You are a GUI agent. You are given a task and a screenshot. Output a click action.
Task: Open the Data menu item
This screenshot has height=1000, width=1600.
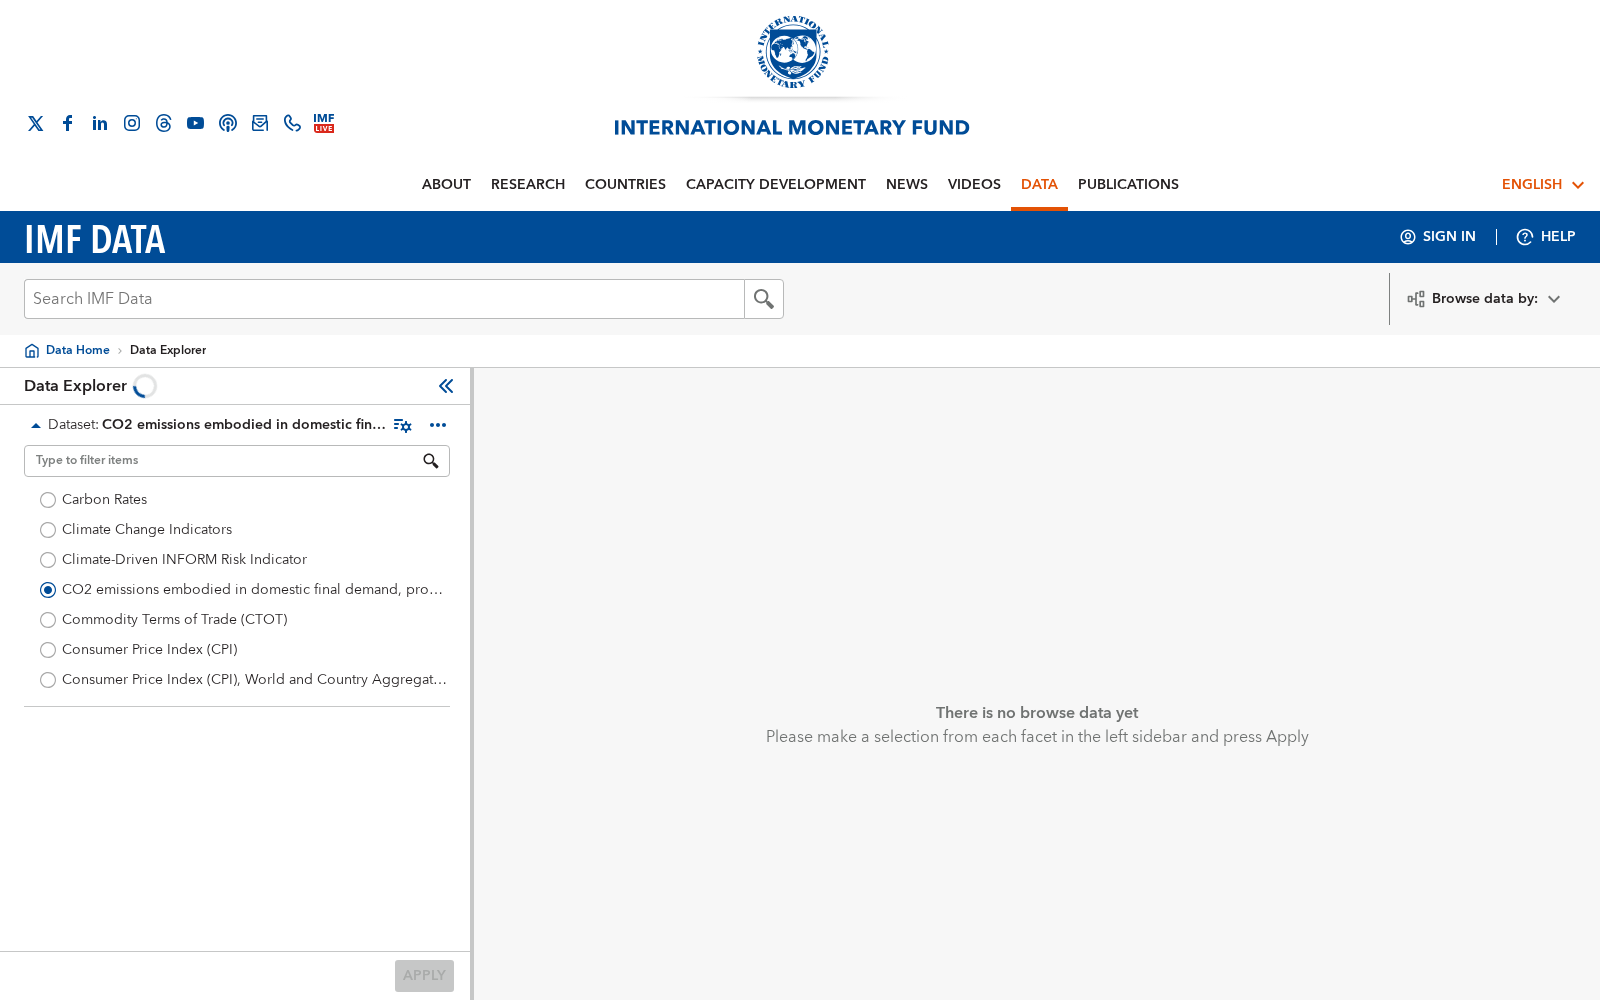click(x=1039, y=185)
